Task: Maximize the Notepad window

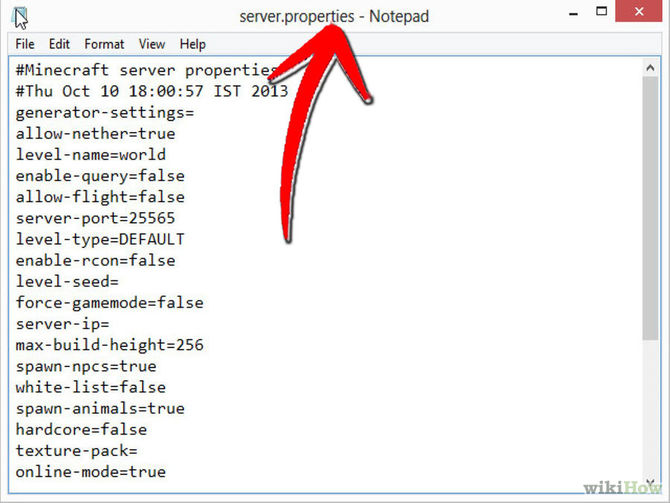Action: 601,12
